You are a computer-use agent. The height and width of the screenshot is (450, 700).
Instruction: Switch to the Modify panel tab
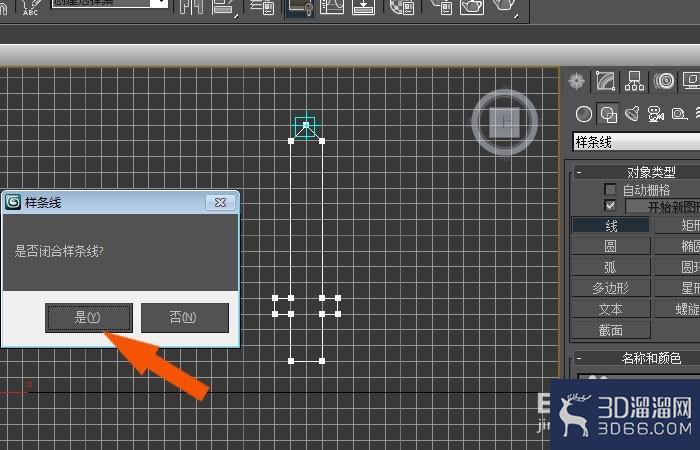point(605,81)
